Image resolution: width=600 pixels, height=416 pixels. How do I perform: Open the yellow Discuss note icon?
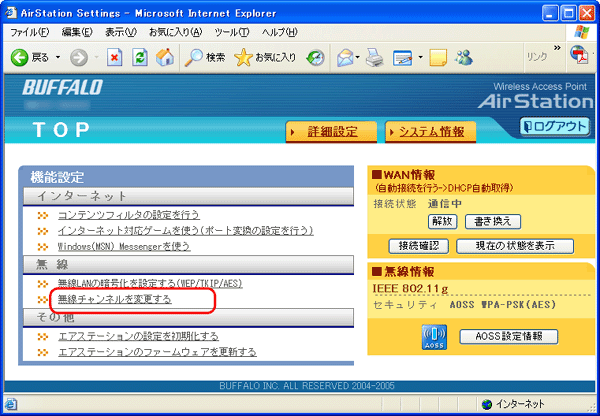438,58
